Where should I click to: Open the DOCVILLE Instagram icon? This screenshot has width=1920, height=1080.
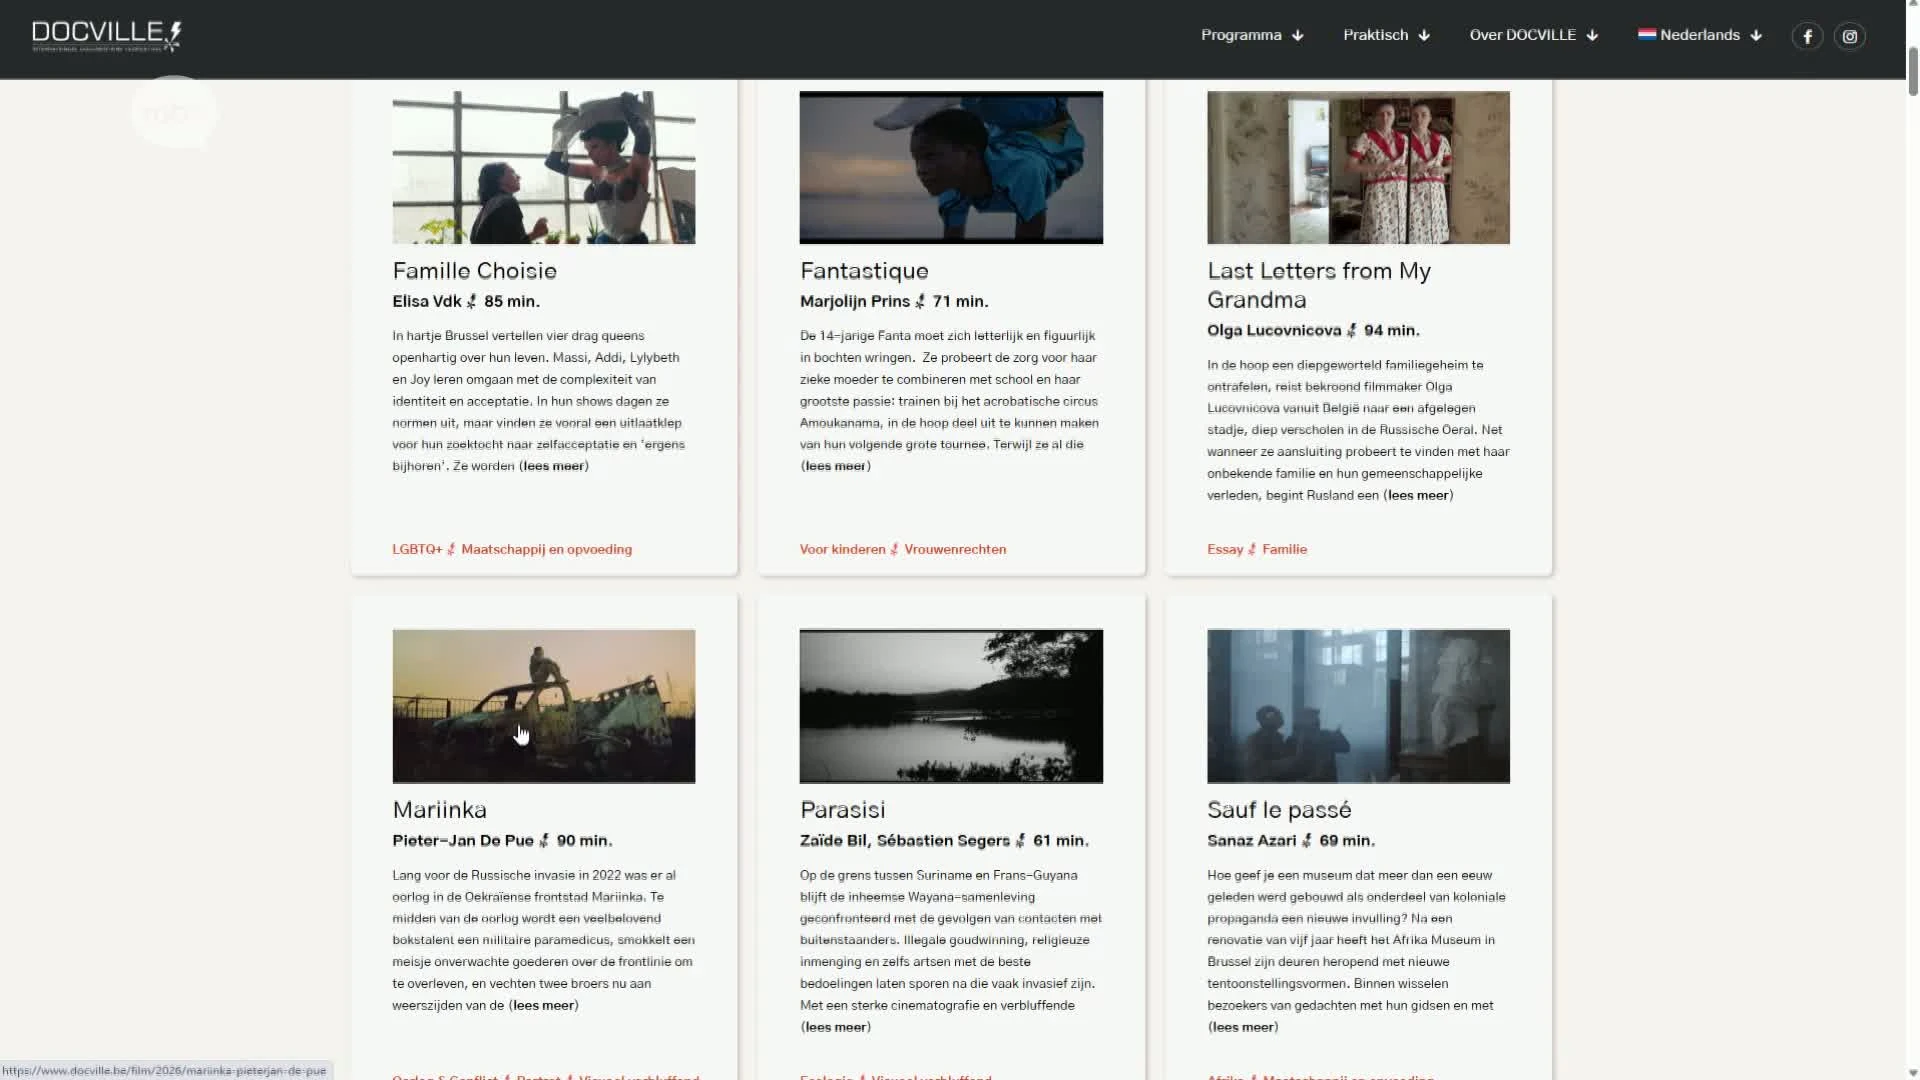1850,35
